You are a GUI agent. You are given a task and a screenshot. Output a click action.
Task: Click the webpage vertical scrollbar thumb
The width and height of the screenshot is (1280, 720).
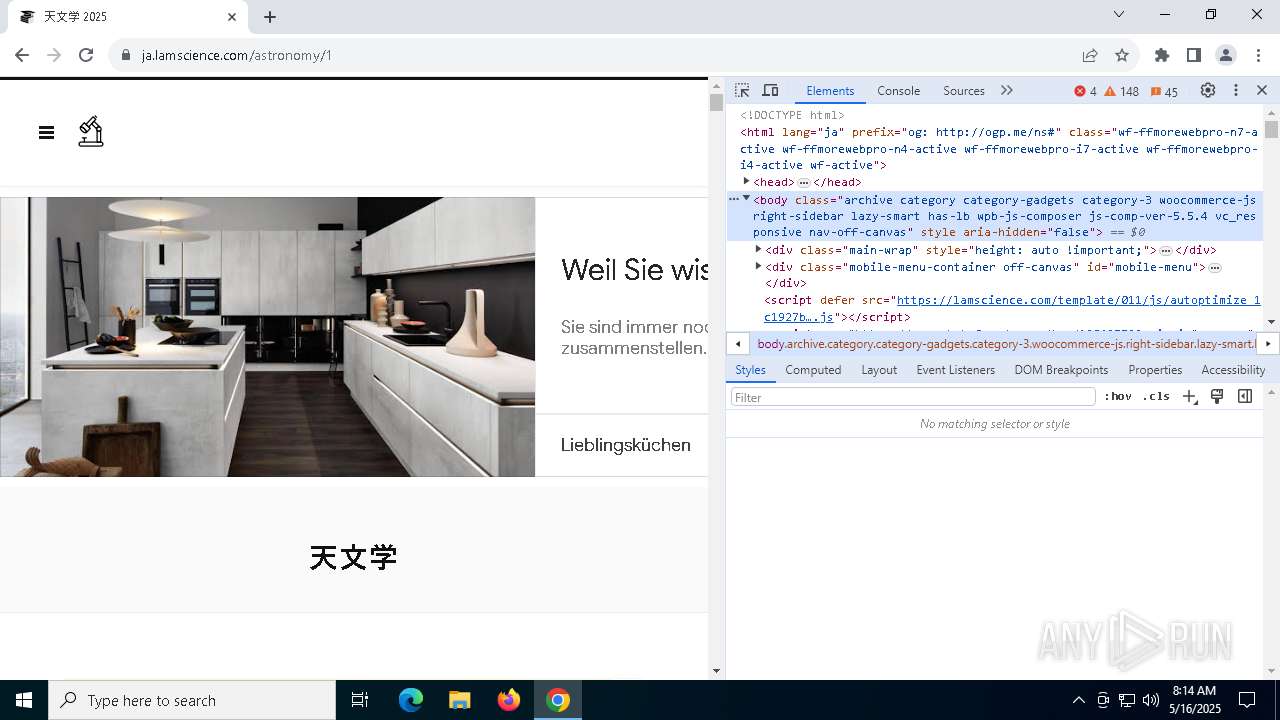coord(716,102)
